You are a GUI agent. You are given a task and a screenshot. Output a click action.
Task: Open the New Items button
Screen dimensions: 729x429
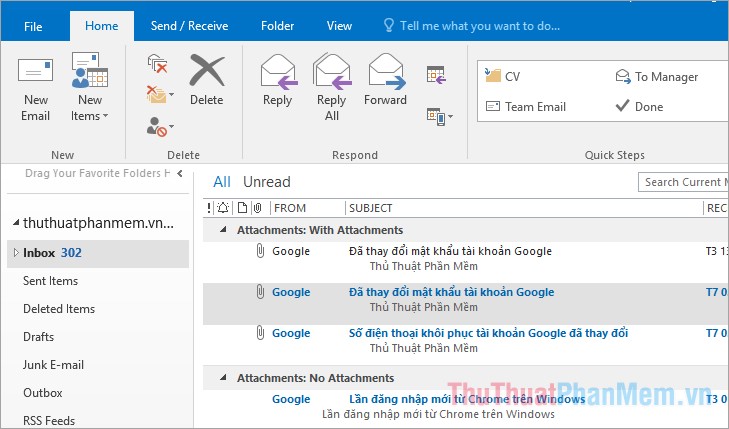pyautogui.click(x=89, y=87)
